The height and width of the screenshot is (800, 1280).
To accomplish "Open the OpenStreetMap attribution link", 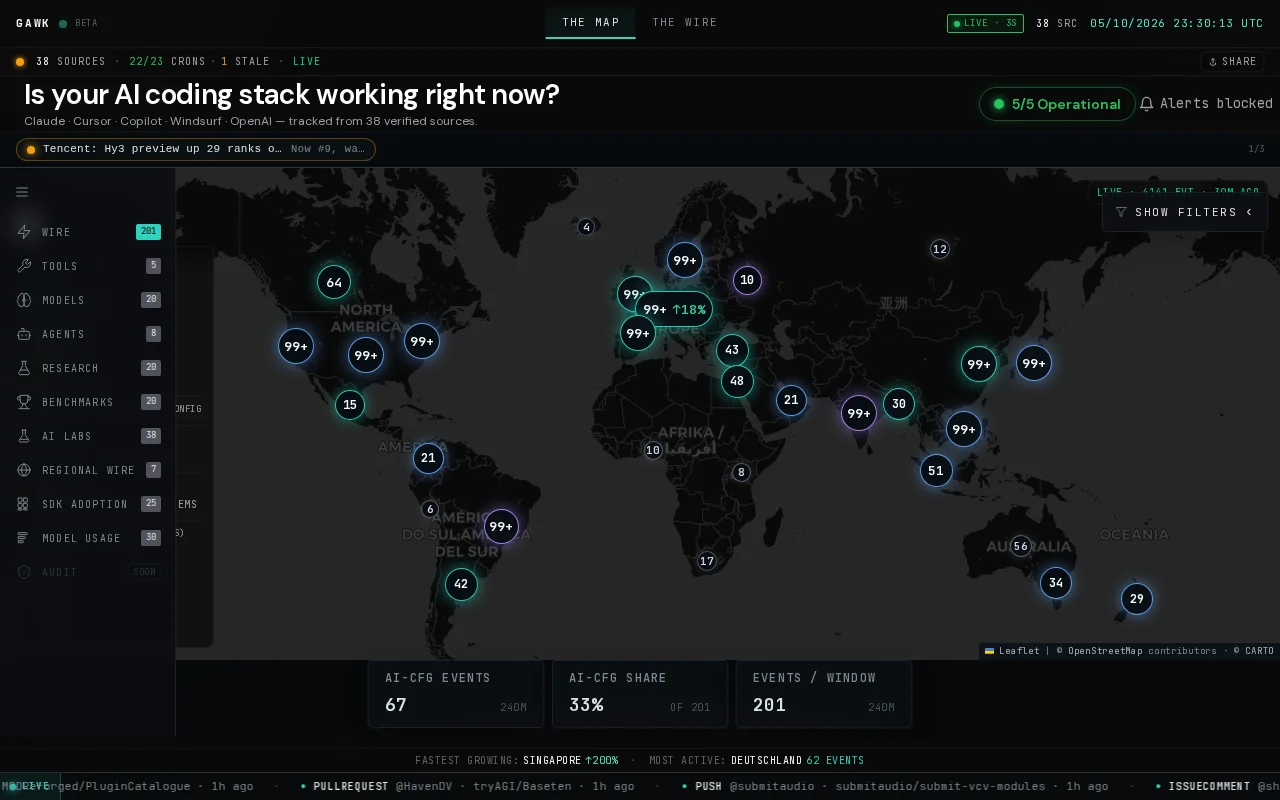I will point(1104,651).
